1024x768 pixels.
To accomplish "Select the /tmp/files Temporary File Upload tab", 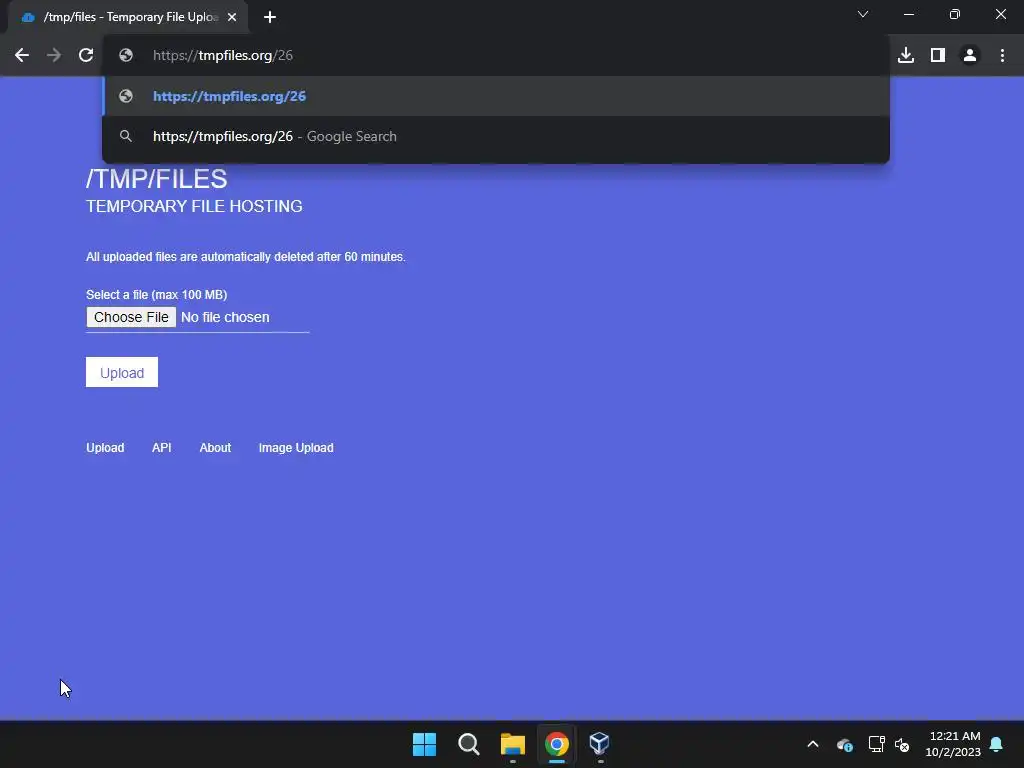I will point(127,17).
